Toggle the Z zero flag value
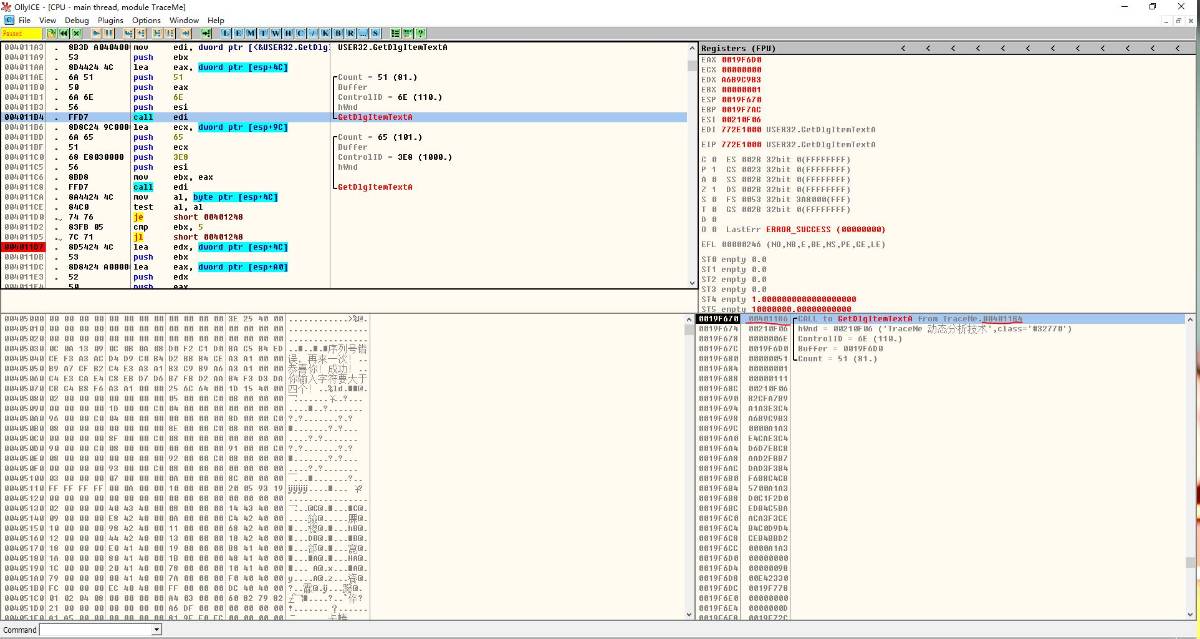The image size is (1200, 639). pyautogui.click(x=716, y=189)
